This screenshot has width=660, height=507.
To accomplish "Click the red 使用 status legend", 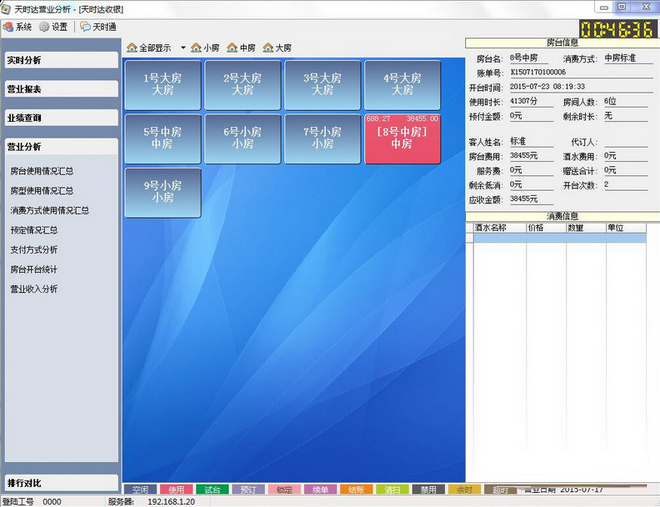I will coord(176,490).
